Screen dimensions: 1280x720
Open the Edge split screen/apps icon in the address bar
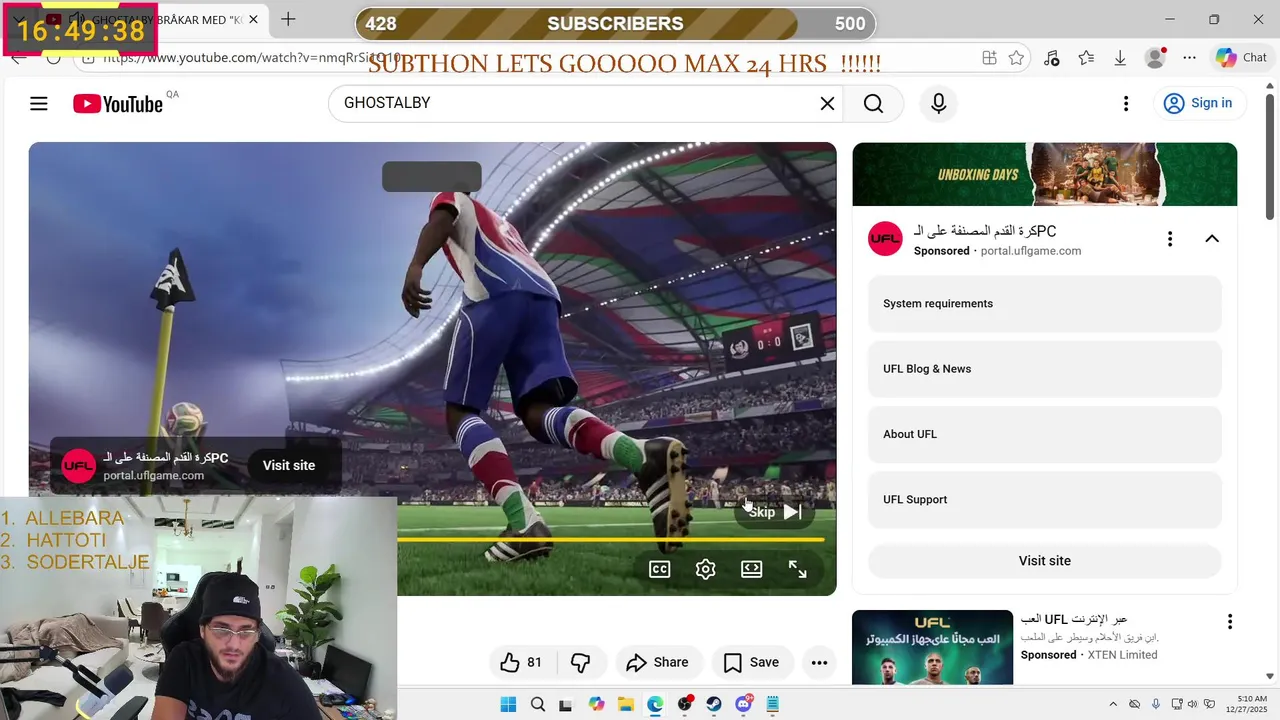[989, 58]
